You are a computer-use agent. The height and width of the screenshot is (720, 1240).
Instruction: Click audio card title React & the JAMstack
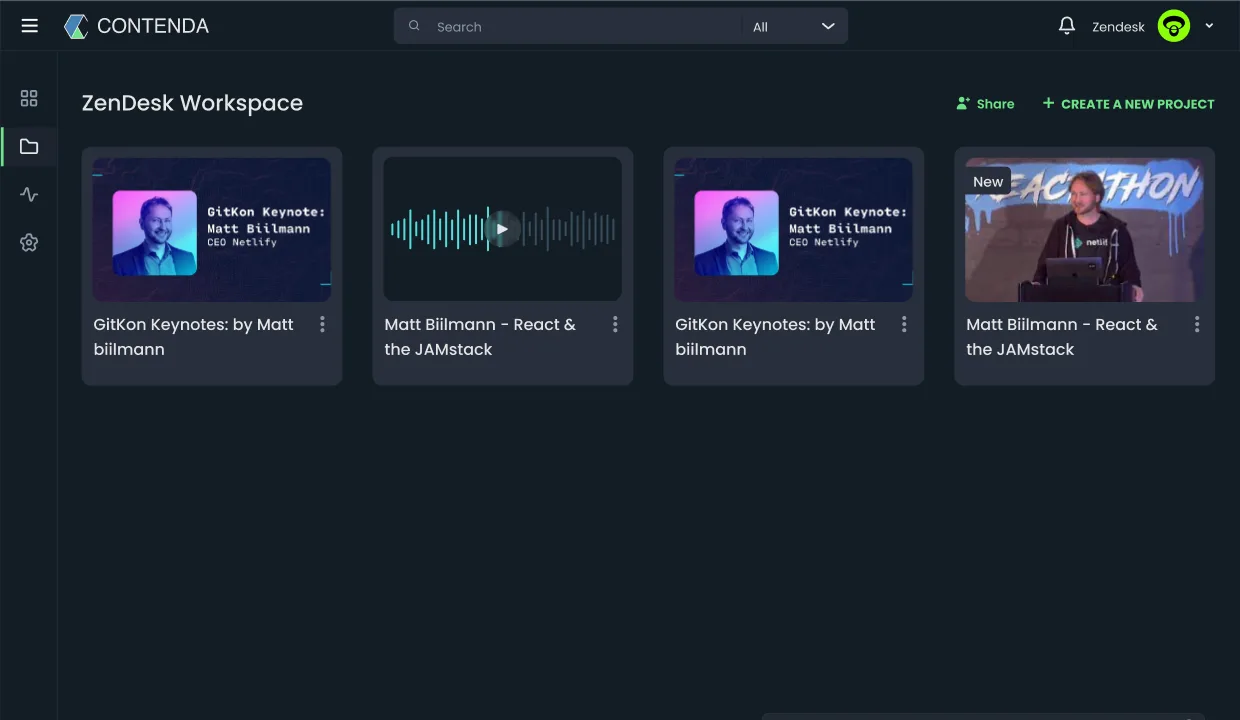click(x=480, y=337)
